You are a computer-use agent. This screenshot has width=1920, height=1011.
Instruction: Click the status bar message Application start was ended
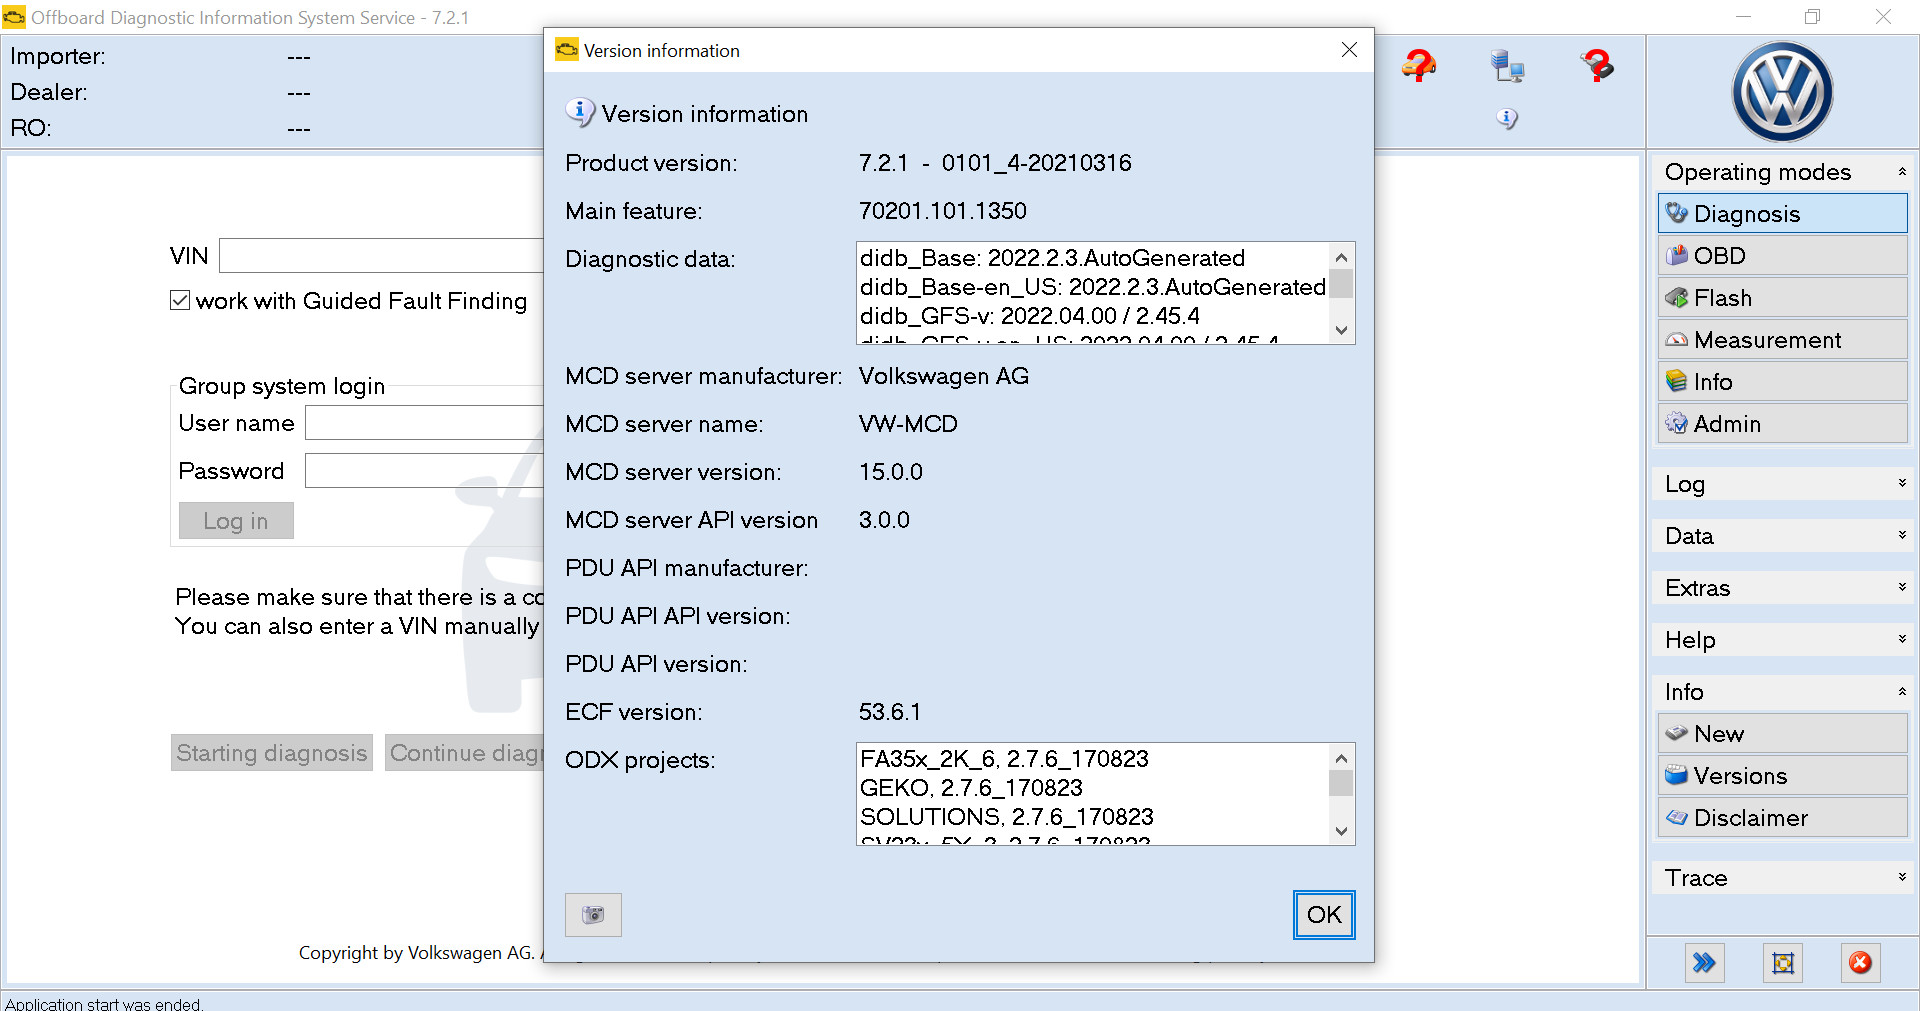pyautogui.click(x=104, y=1003)
